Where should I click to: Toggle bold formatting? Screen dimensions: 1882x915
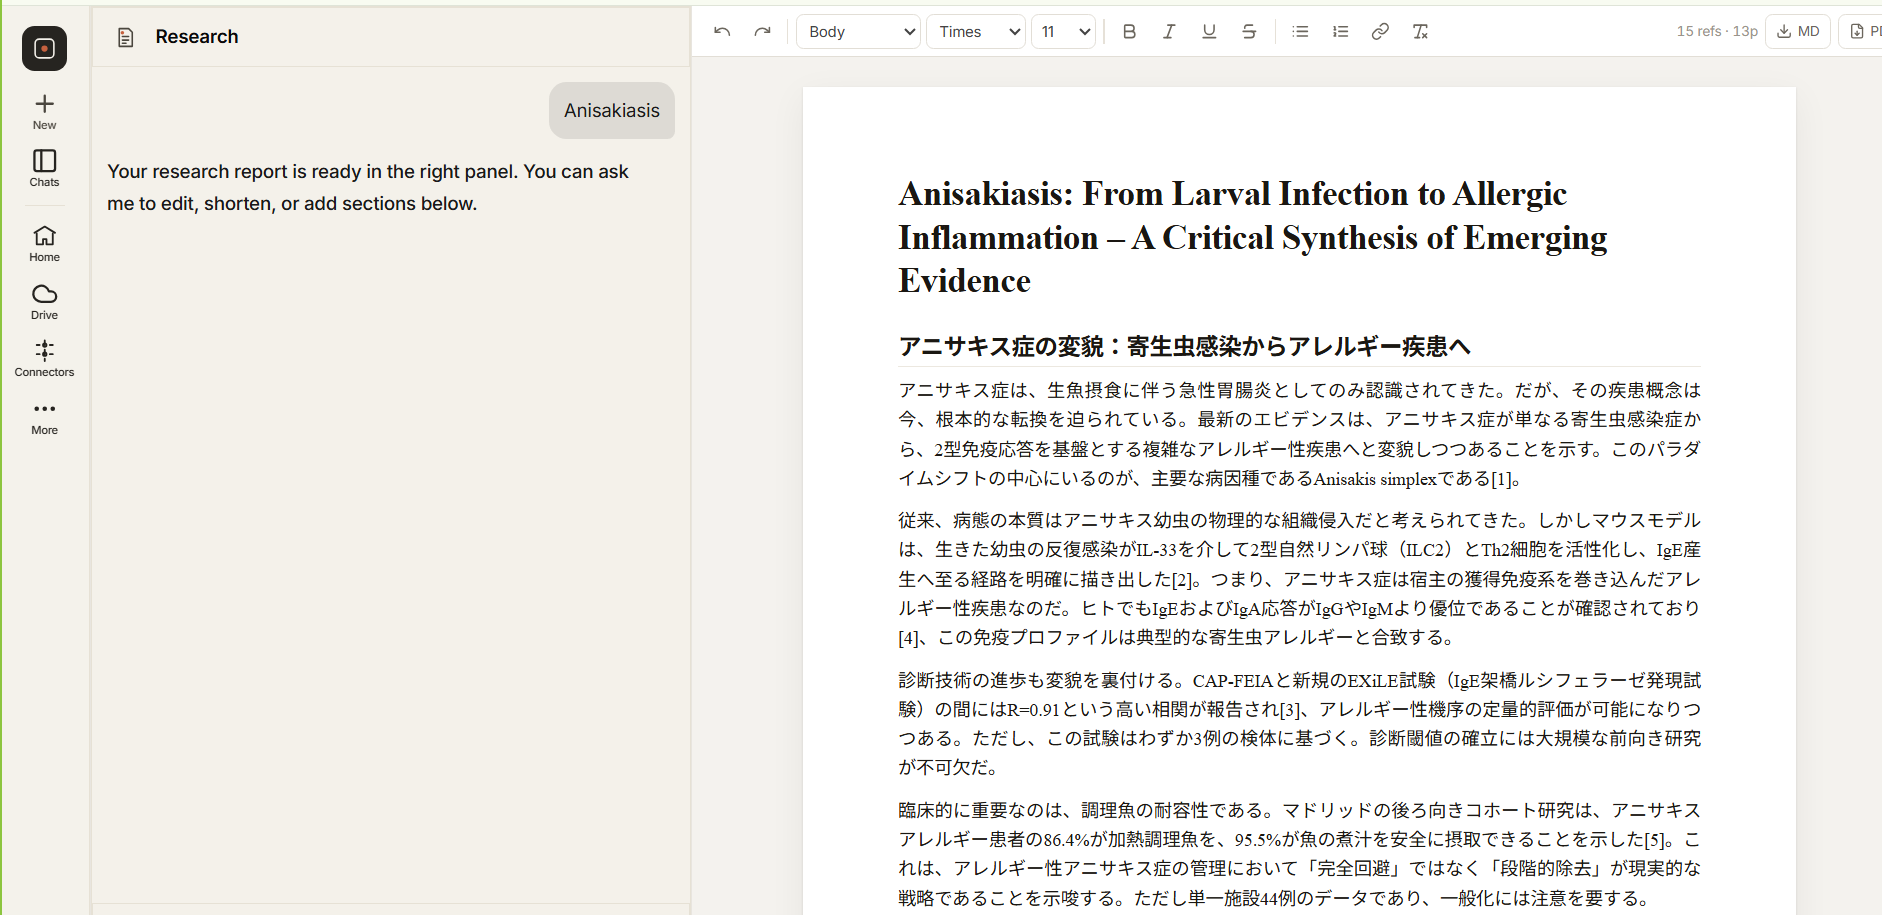1129,32
